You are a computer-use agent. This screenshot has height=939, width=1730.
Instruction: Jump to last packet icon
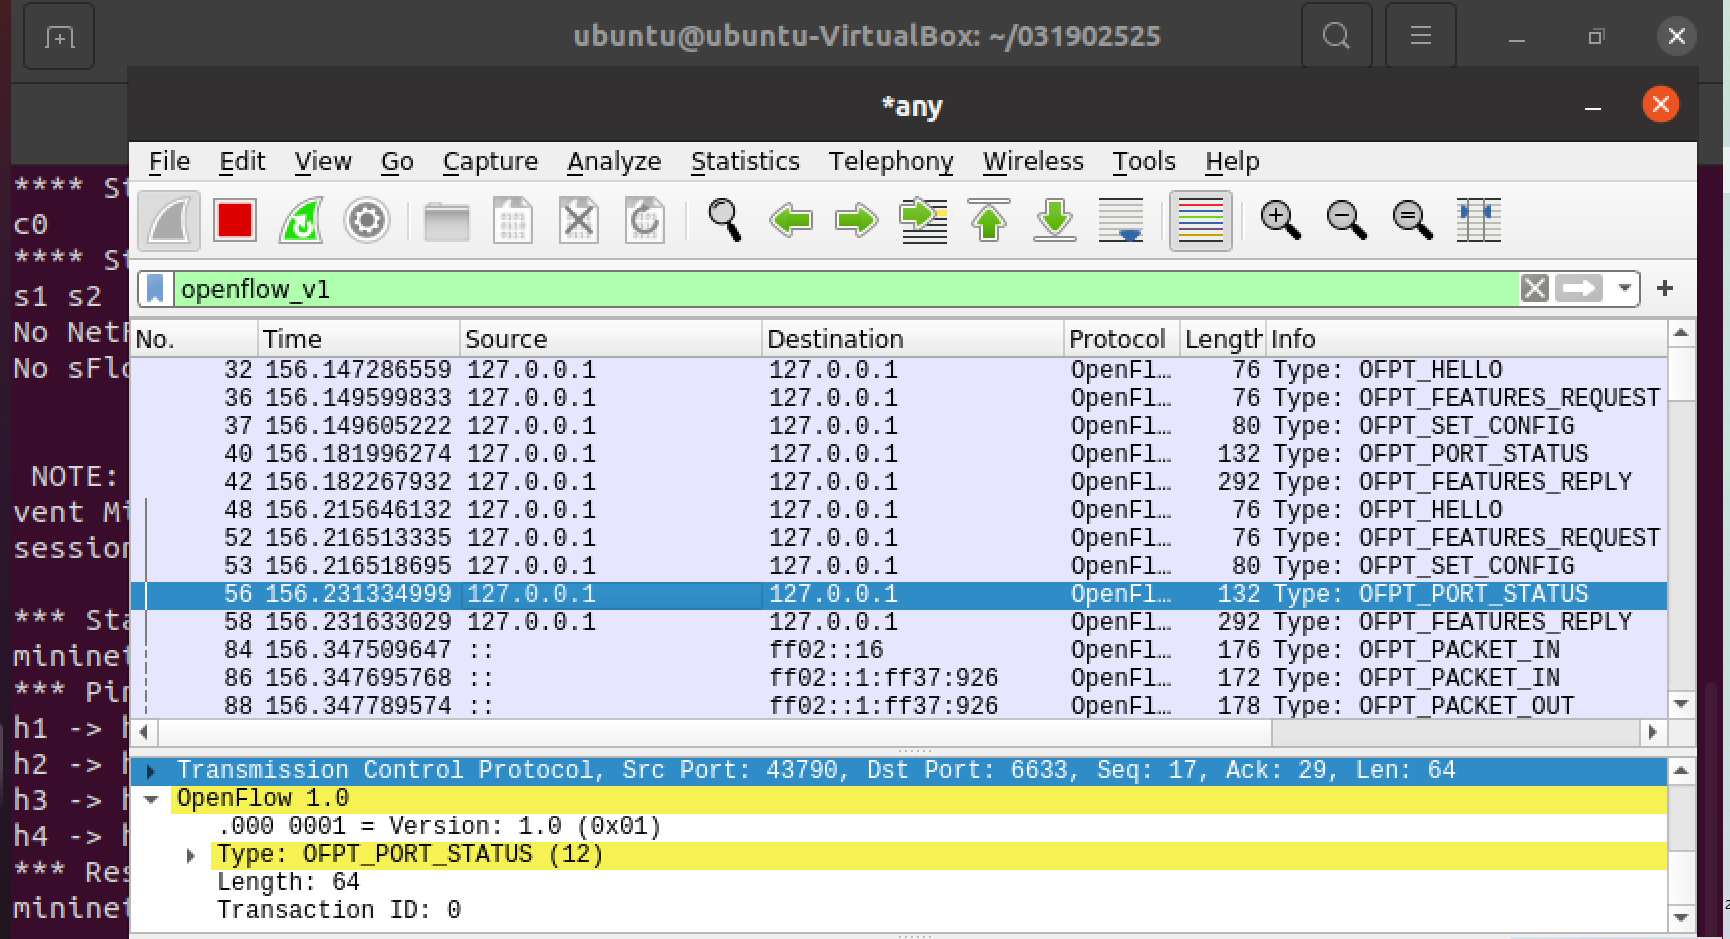1055,221
